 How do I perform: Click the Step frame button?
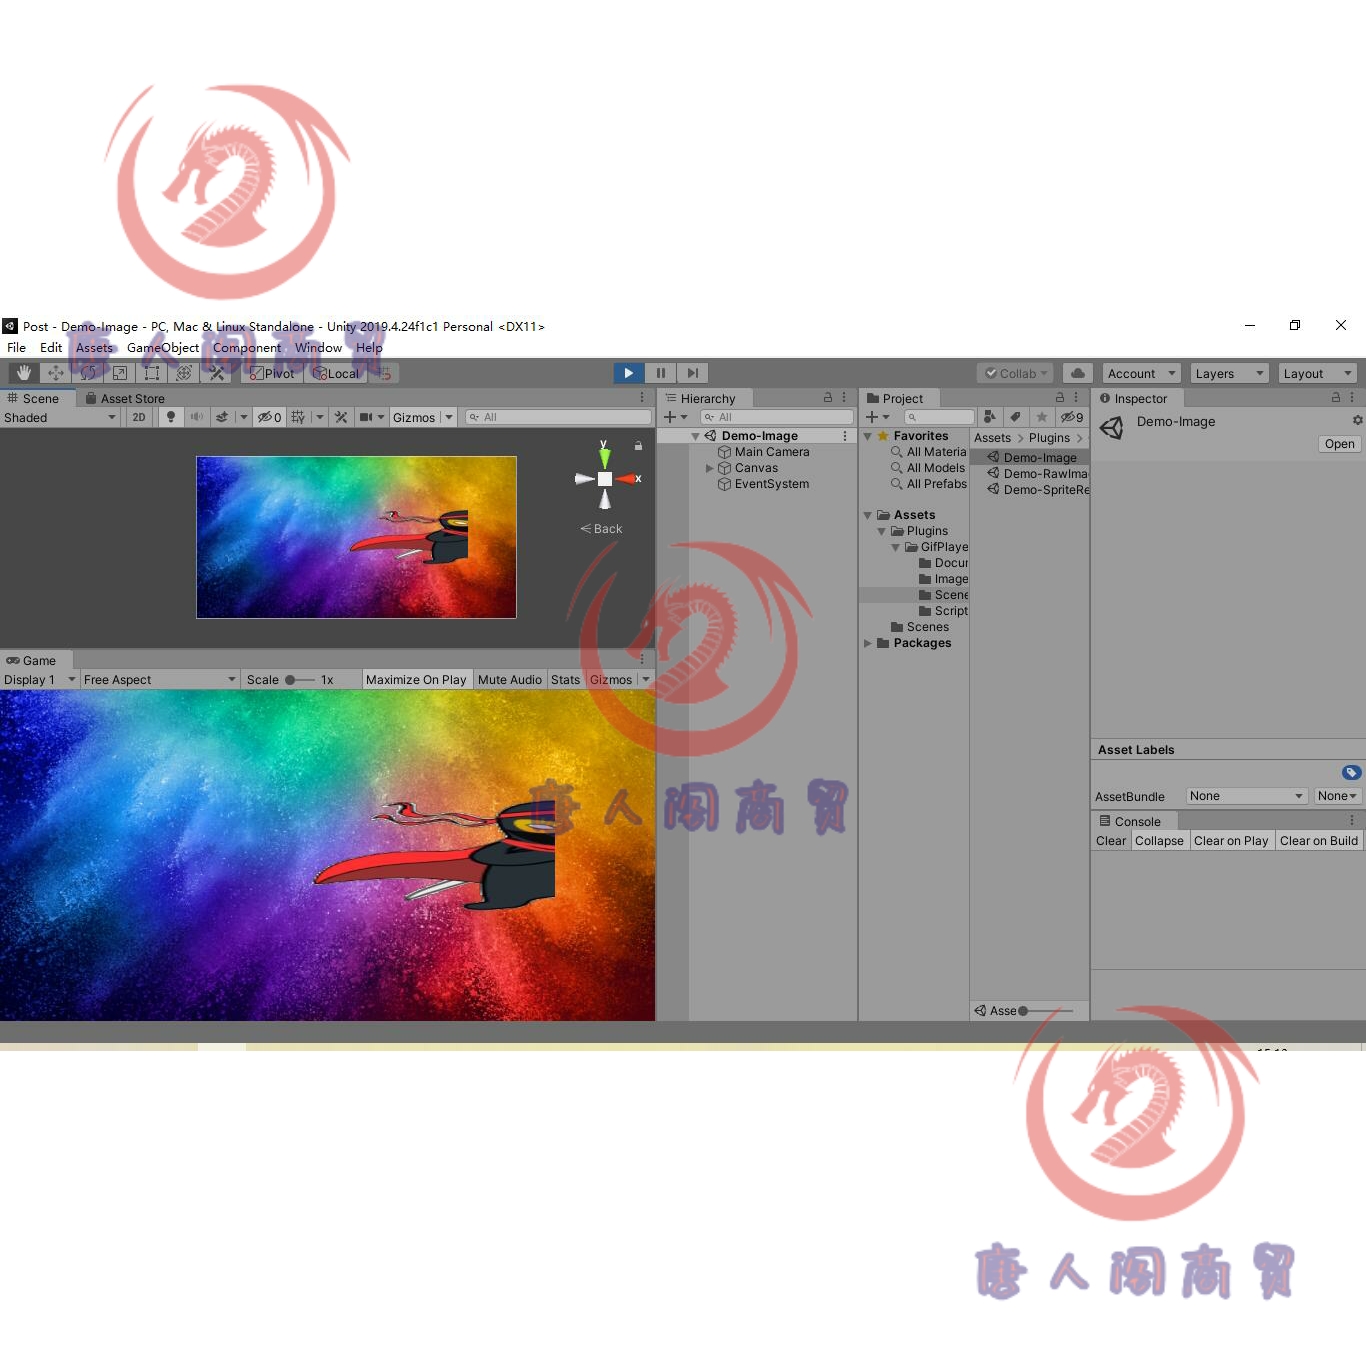pyautogui.click(x=692, y=372)
